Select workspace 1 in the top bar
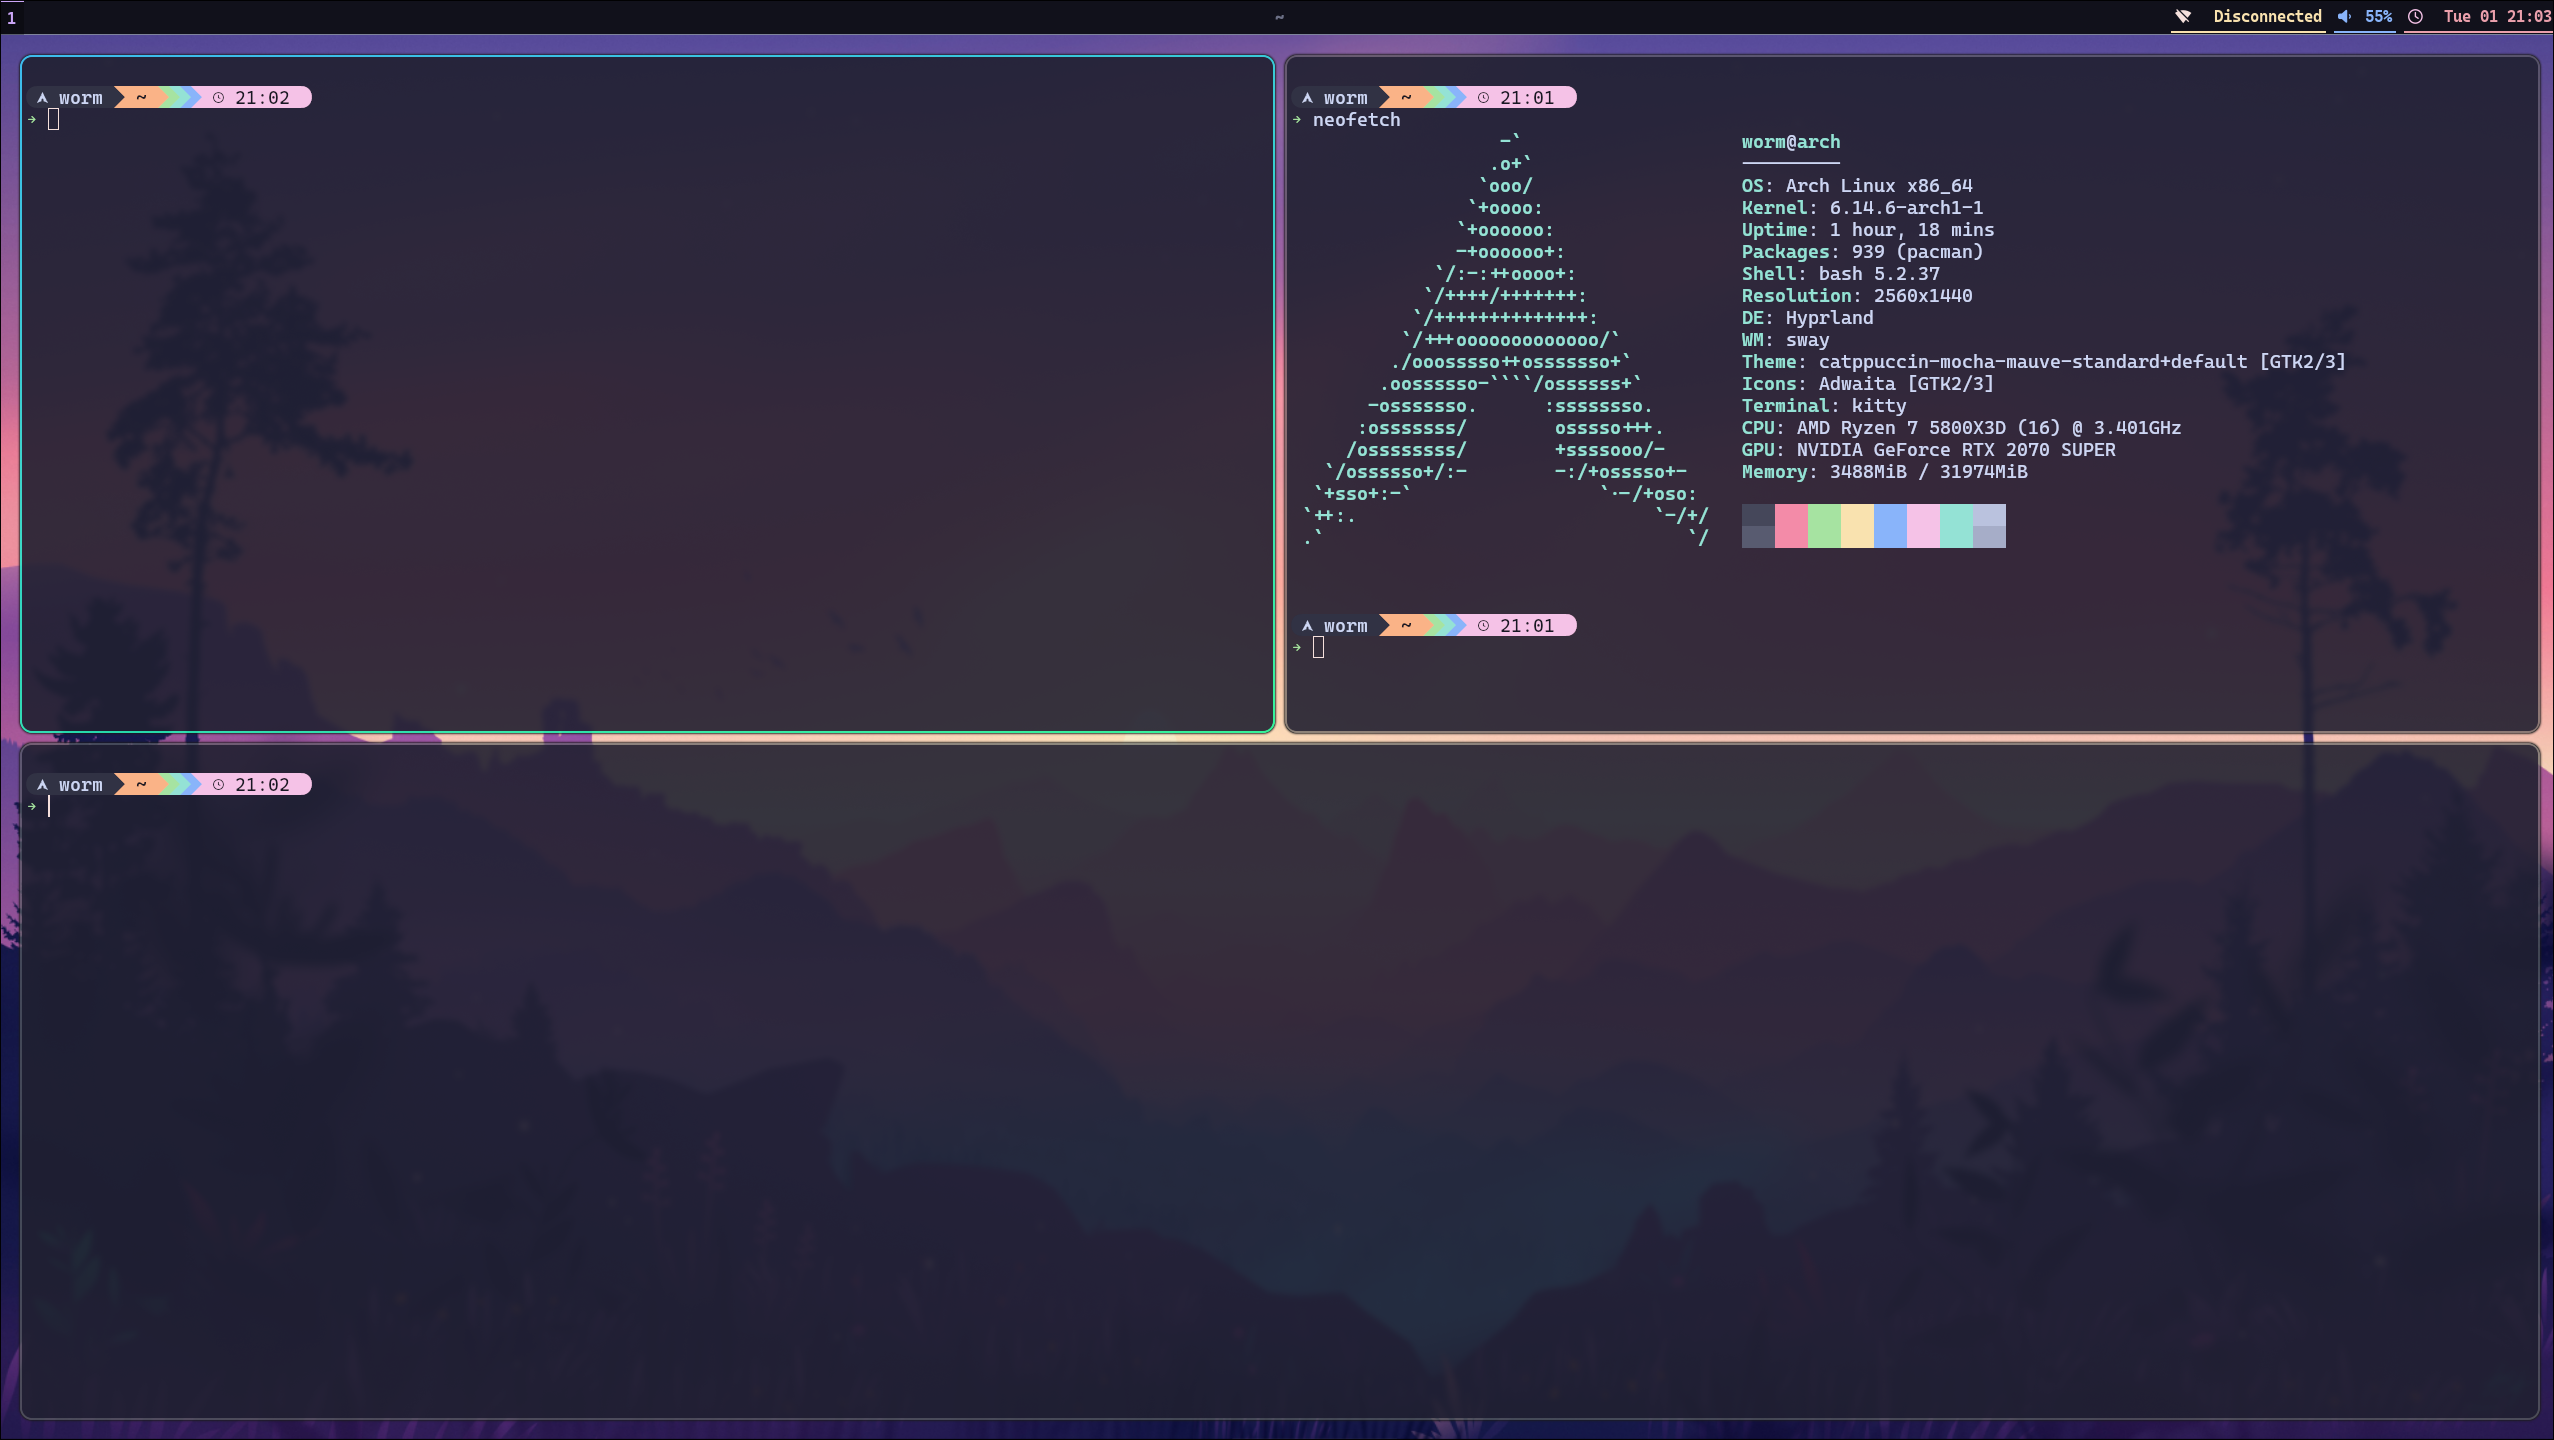The width and height of the screenshot is (2554, 1440). coord(11,17)
